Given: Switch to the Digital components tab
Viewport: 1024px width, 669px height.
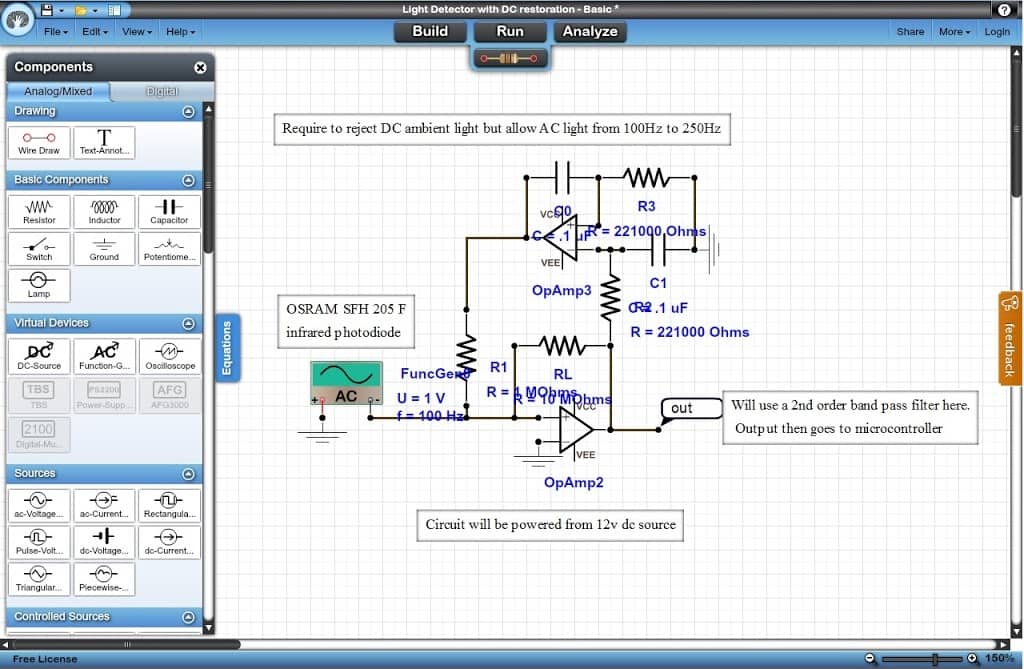Looking at the screenshot, I should pos(161,90).
